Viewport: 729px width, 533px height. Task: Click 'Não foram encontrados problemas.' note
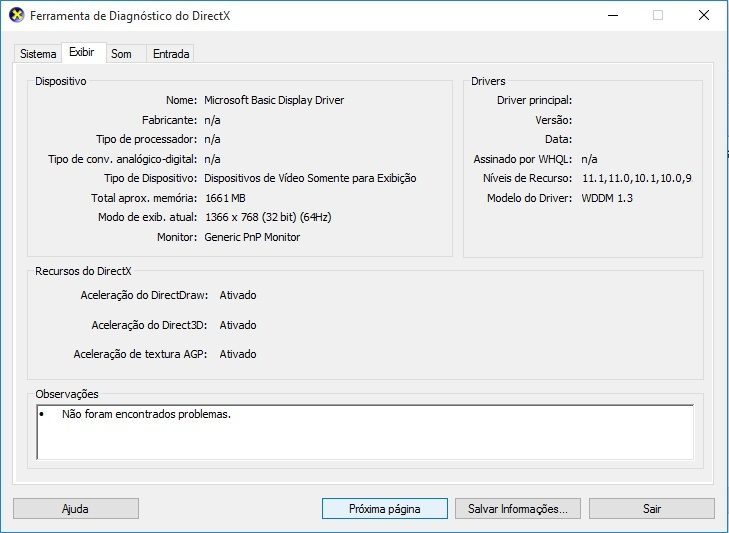pos(146,414)
